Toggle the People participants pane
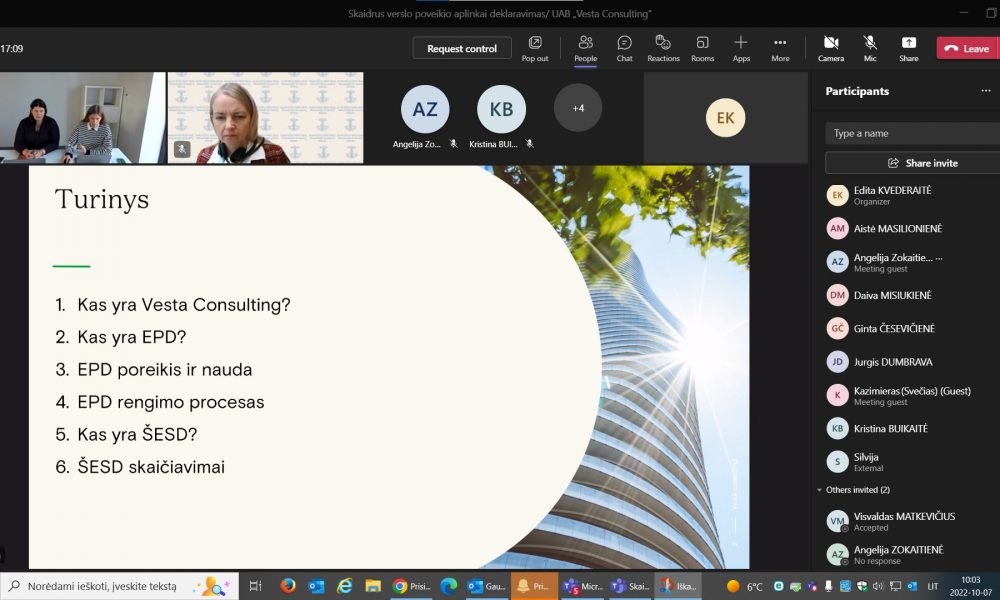Screen dimensions: 1000x600 585,48
